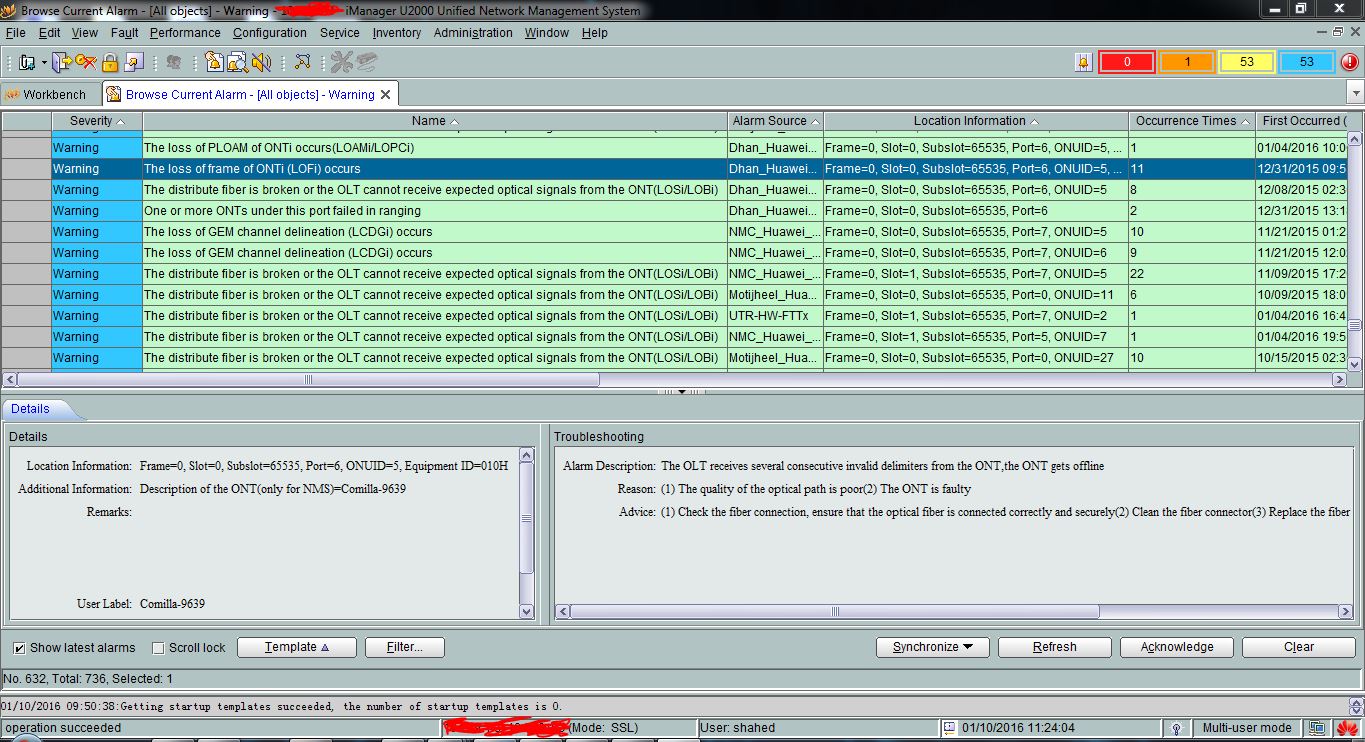Click the lightbulb icon in status bar
This screenshot has width=1365, height=742.
pyautogui.click(x=1177, y=728)
